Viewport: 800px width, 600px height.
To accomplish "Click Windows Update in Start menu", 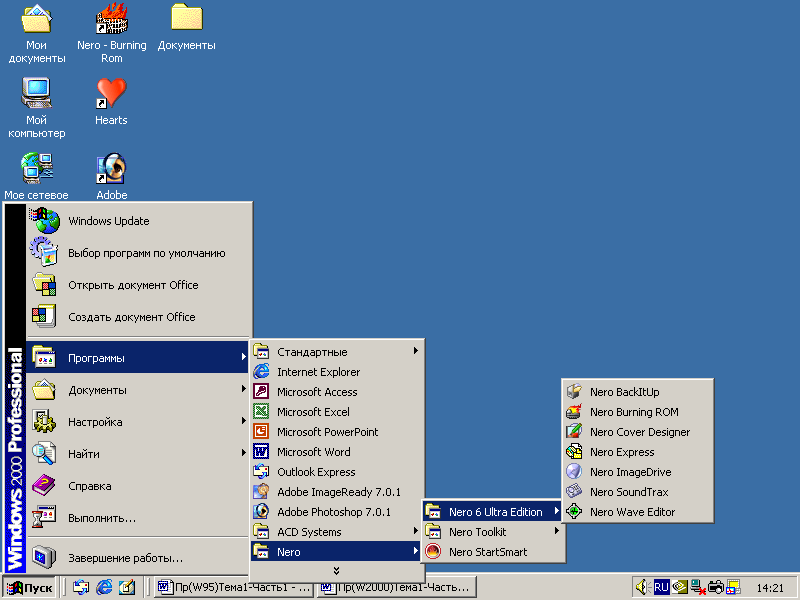I will coord(138,221).
